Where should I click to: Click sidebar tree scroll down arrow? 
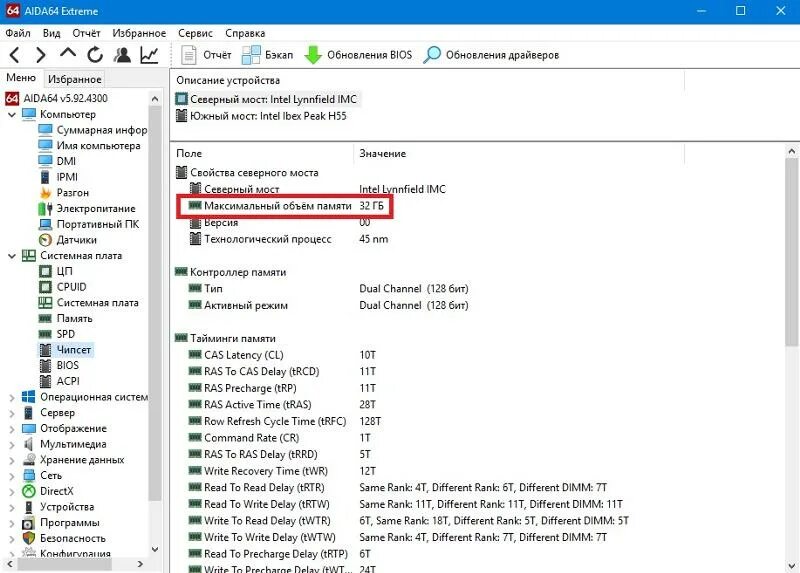pyautogui.click(x=155, y=549)
